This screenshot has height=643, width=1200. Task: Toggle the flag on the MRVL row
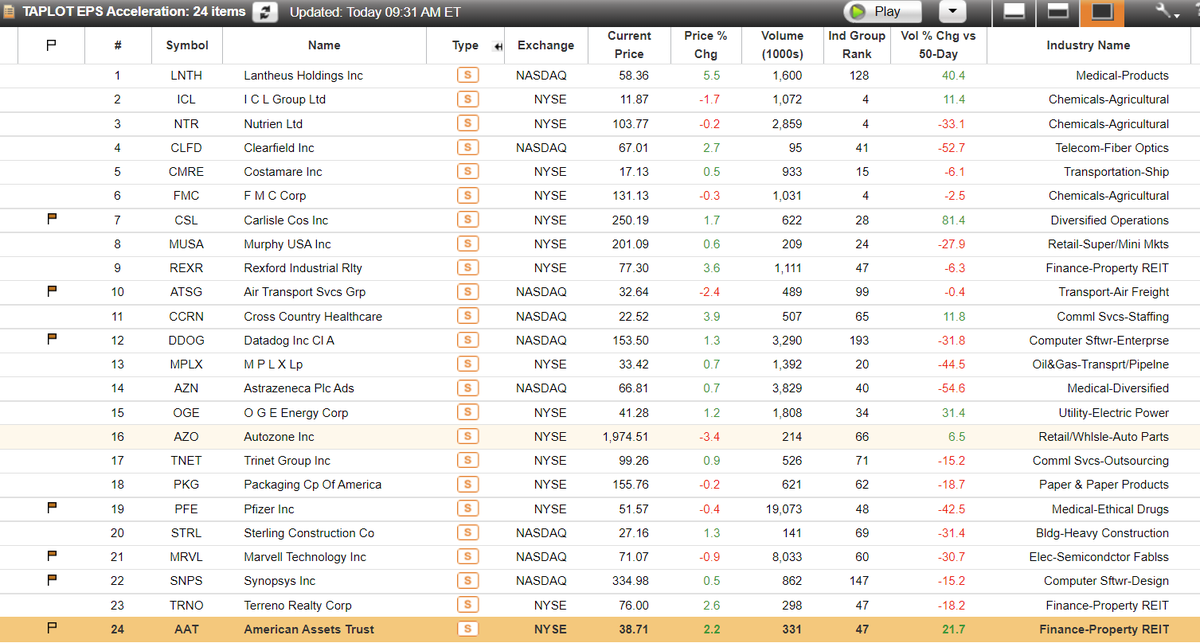pos(52,556)
